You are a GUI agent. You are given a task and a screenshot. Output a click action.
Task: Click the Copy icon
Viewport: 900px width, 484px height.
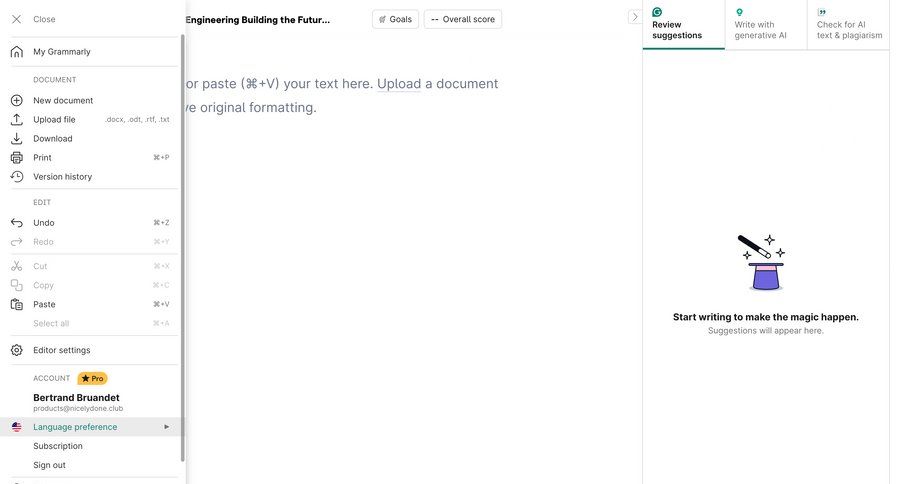17,285
